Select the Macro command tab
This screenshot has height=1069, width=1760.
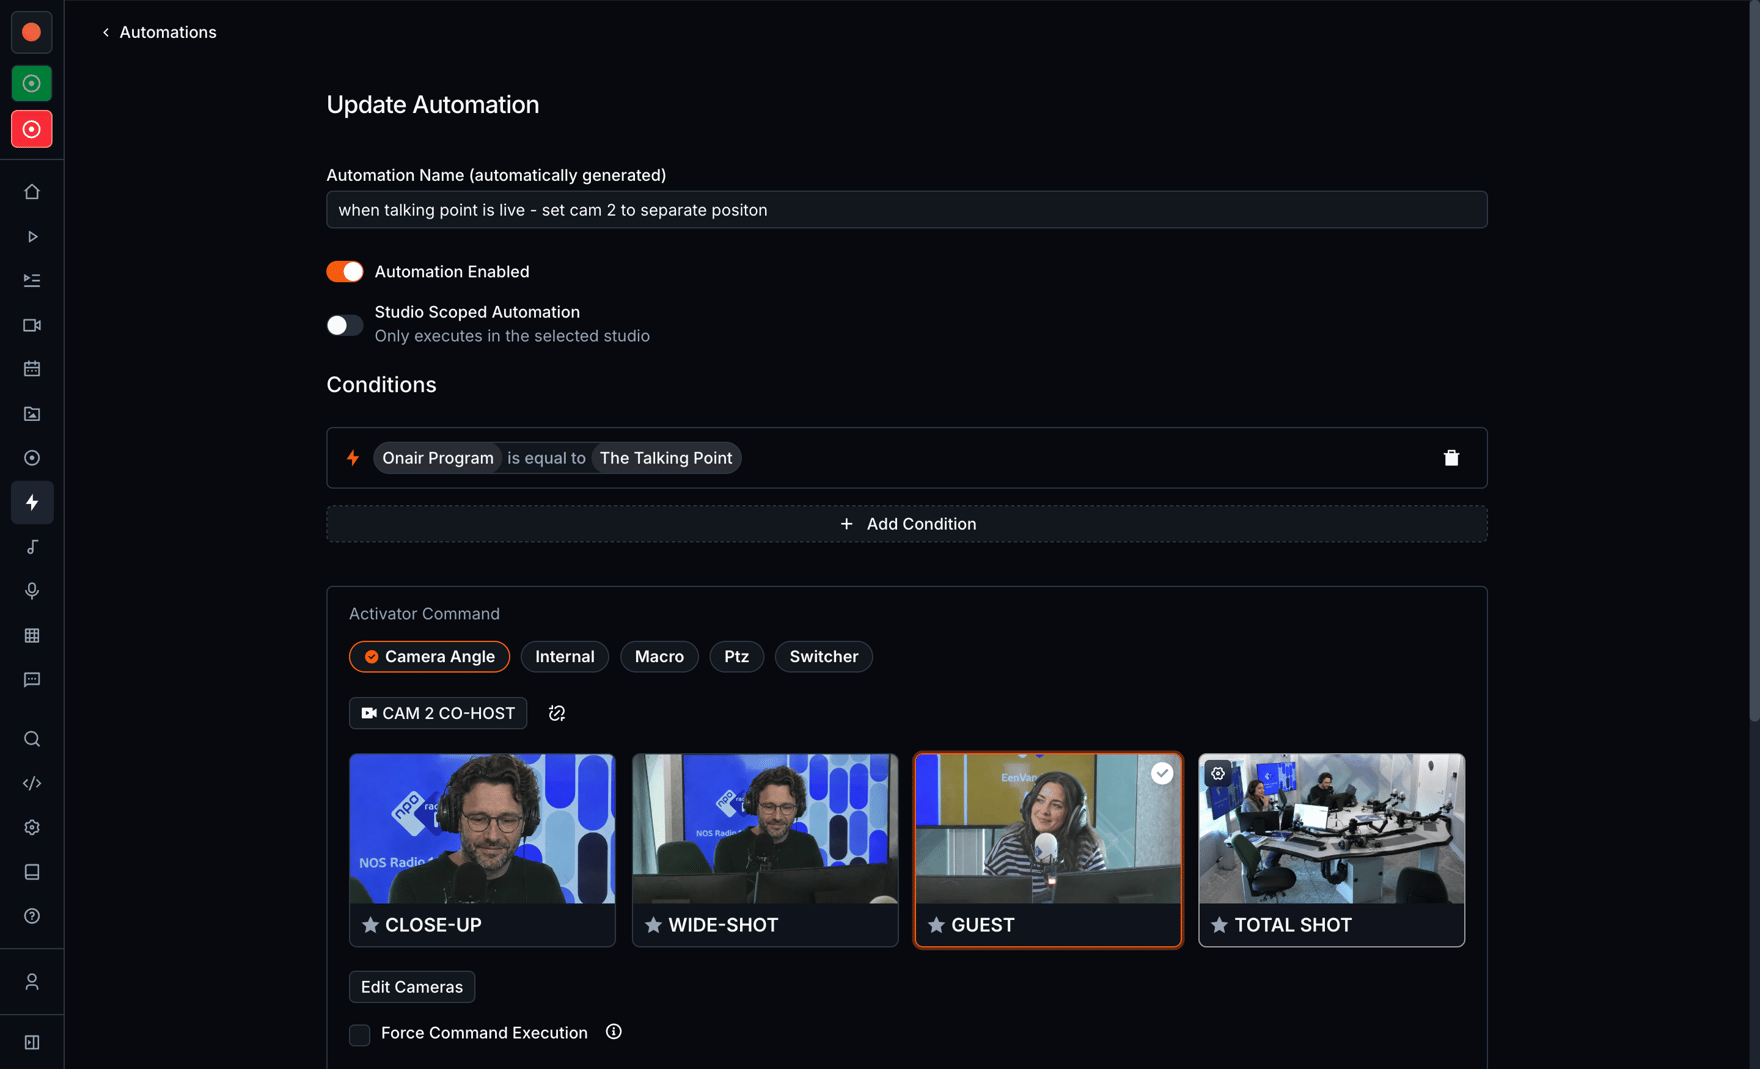[x=659, y=657]
